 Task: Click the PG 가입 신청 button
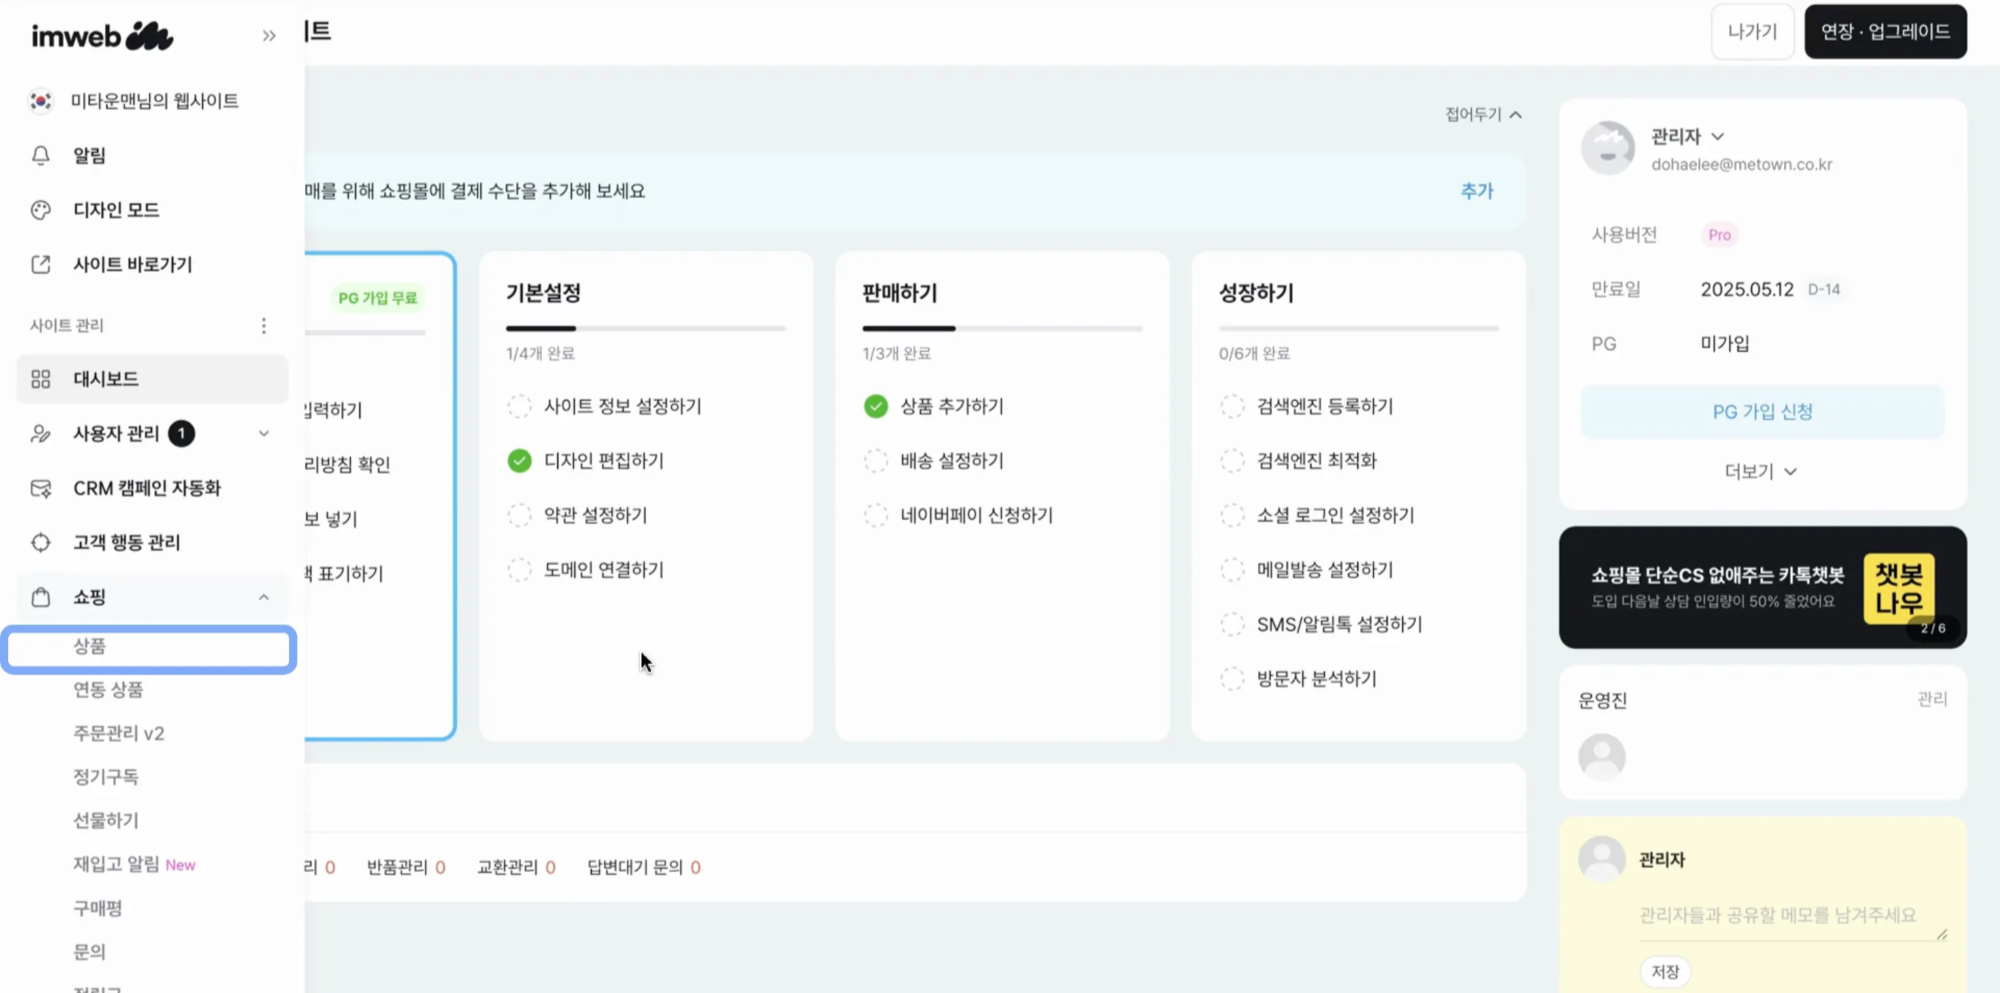coord(1761,411)
